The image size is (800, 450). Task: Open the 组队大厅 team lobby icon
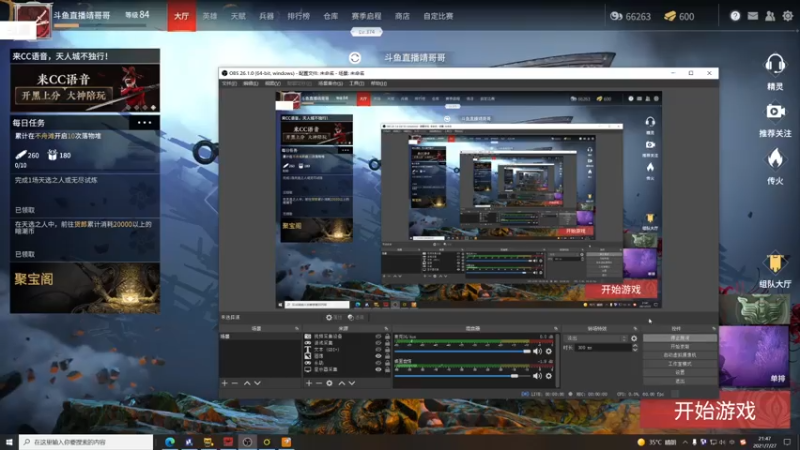775,263
